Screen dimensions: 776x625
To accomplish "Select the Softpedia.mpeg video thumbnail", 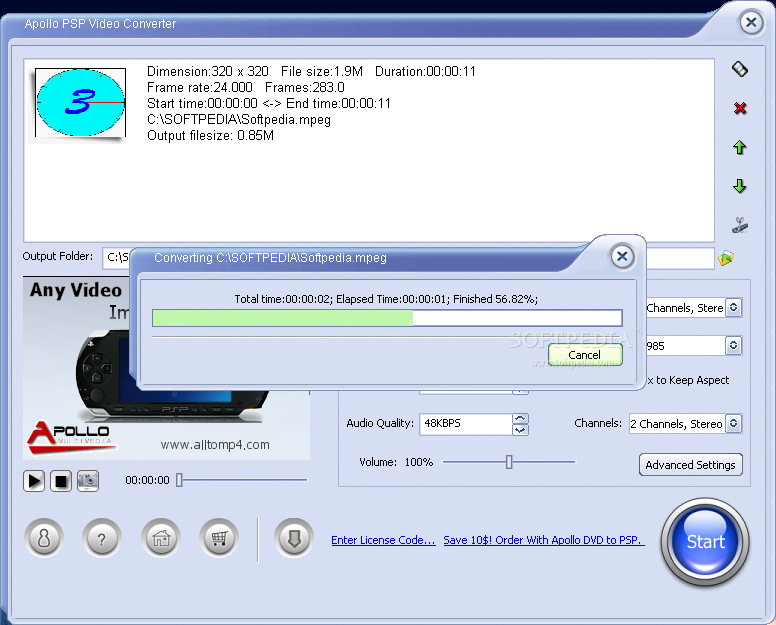I will (x=80, y=103).
